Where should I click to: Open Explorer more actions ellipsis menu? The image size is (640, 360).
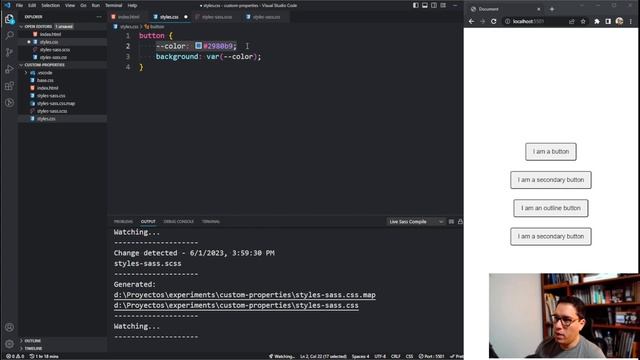[x=99, y=17]
